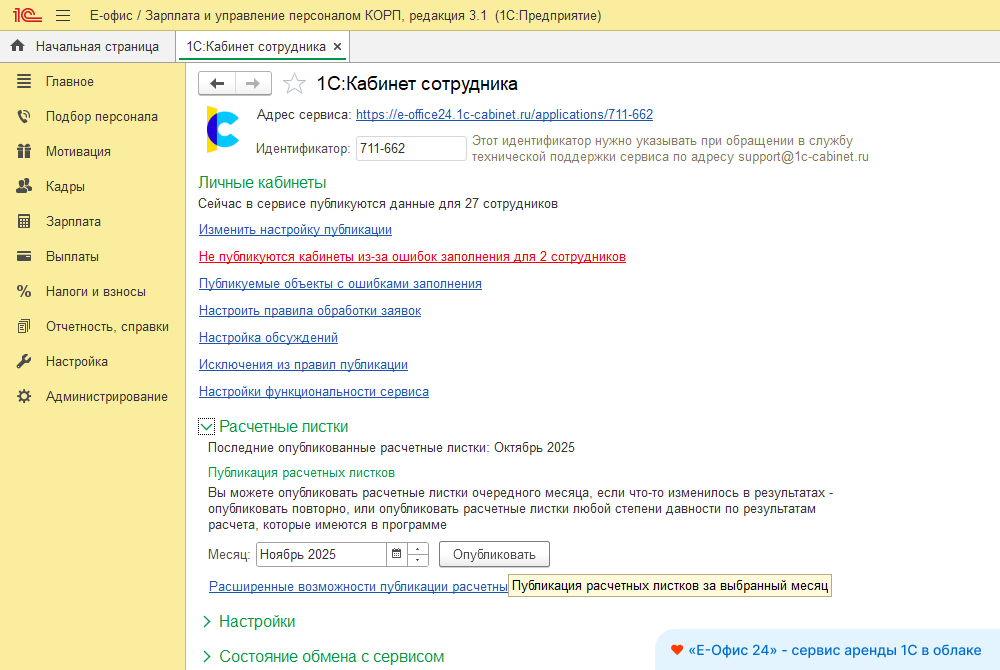
Task: Click the Настройка wrench icon
Action: tap(24, 361)
